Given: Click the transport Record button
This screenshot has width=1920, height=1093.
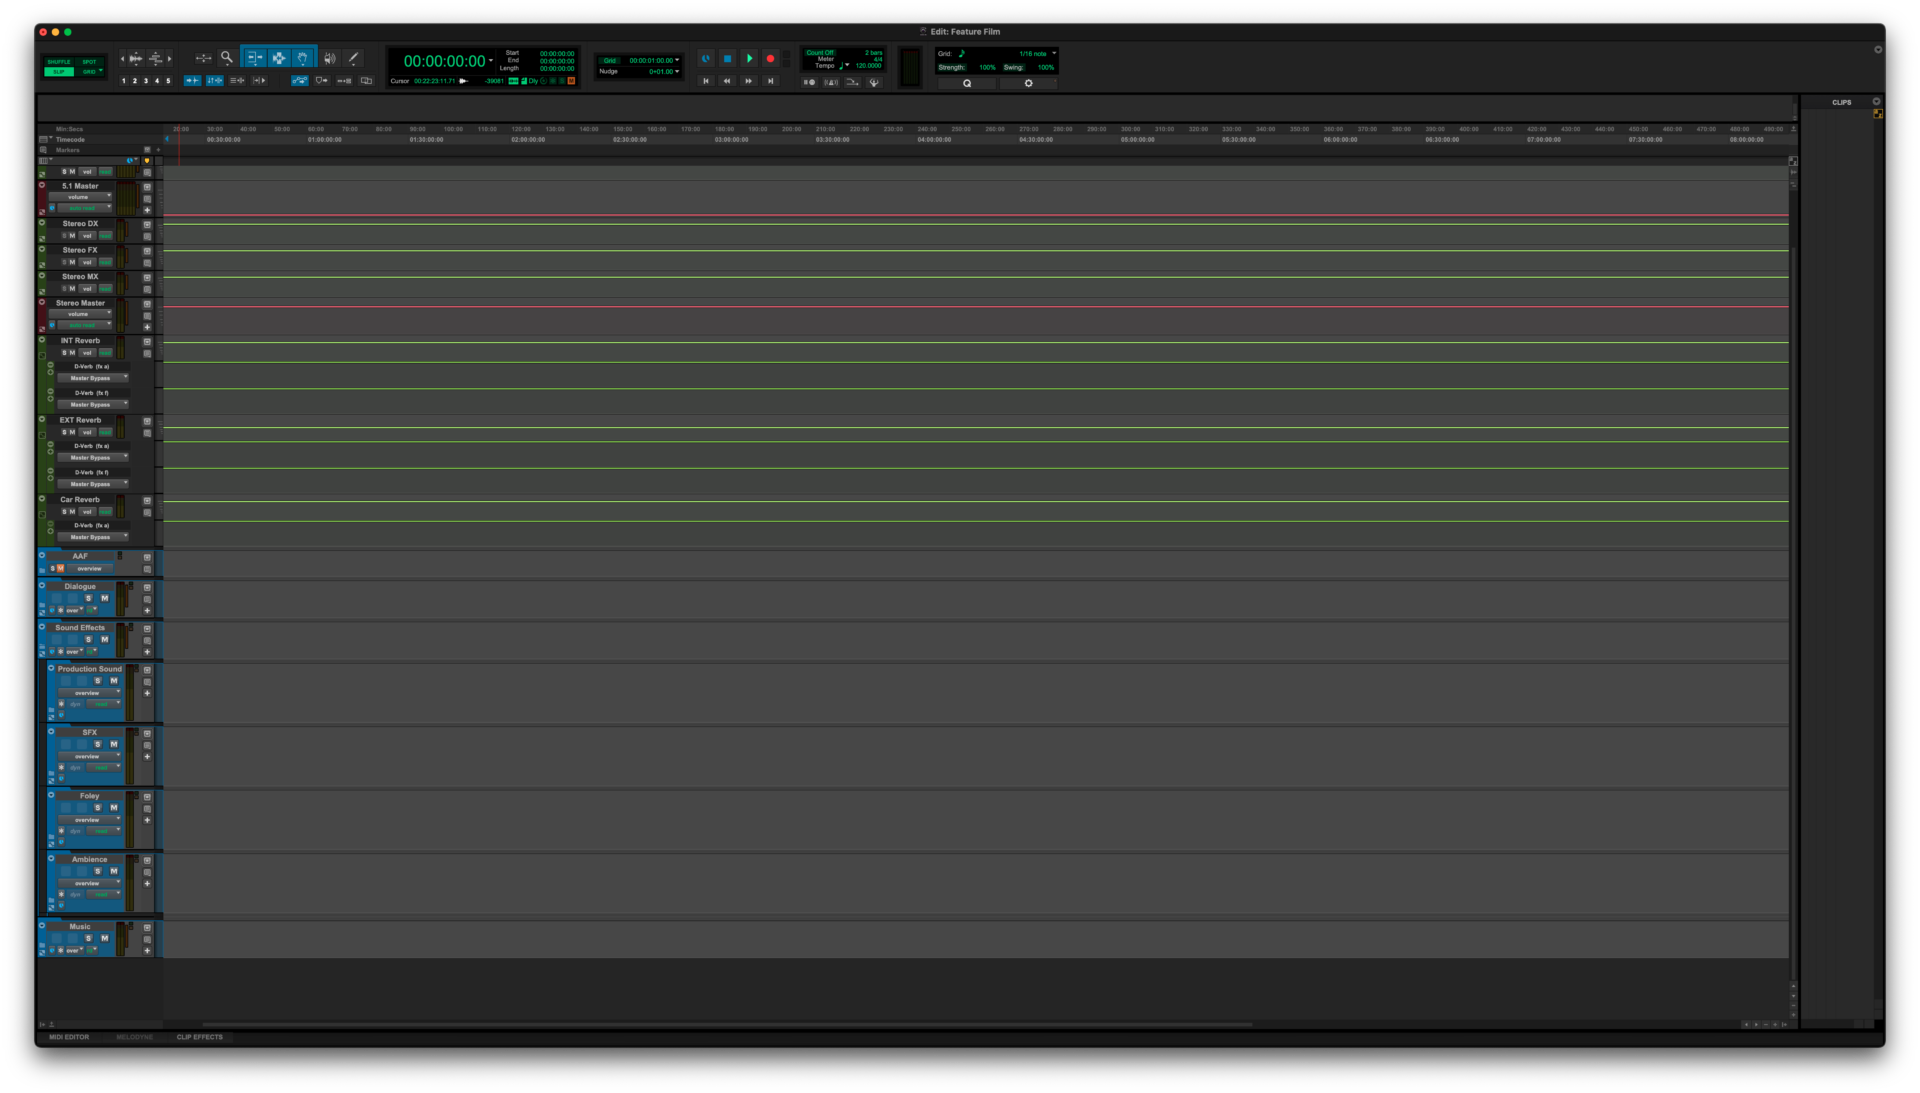Looking at the screenshot, I should click(770, 59).
